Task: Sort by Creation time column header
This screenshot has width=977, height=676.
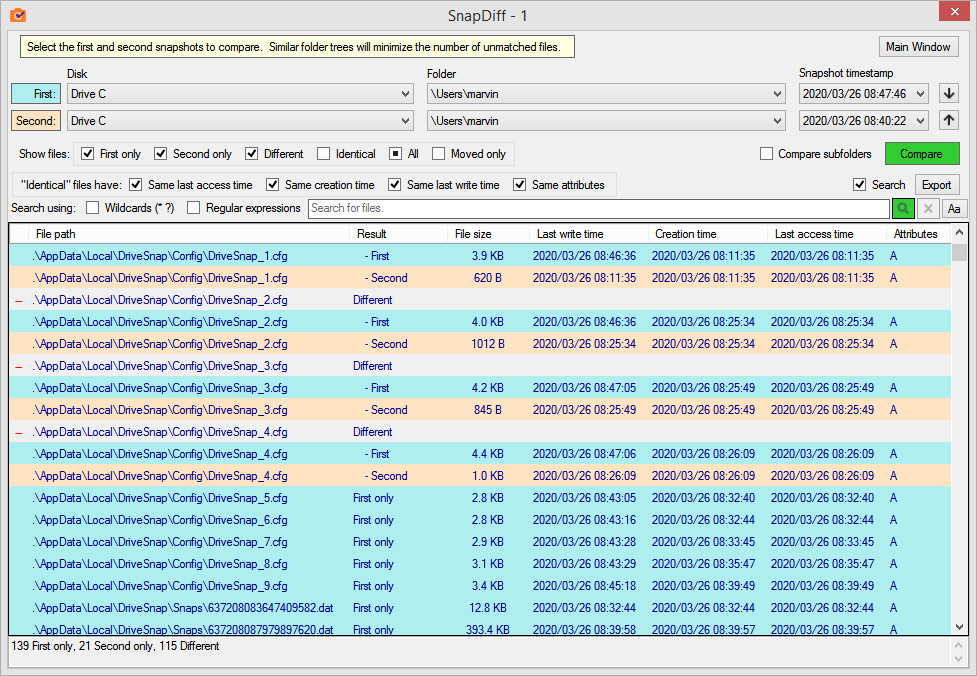Action: click(x=707, y=234)
